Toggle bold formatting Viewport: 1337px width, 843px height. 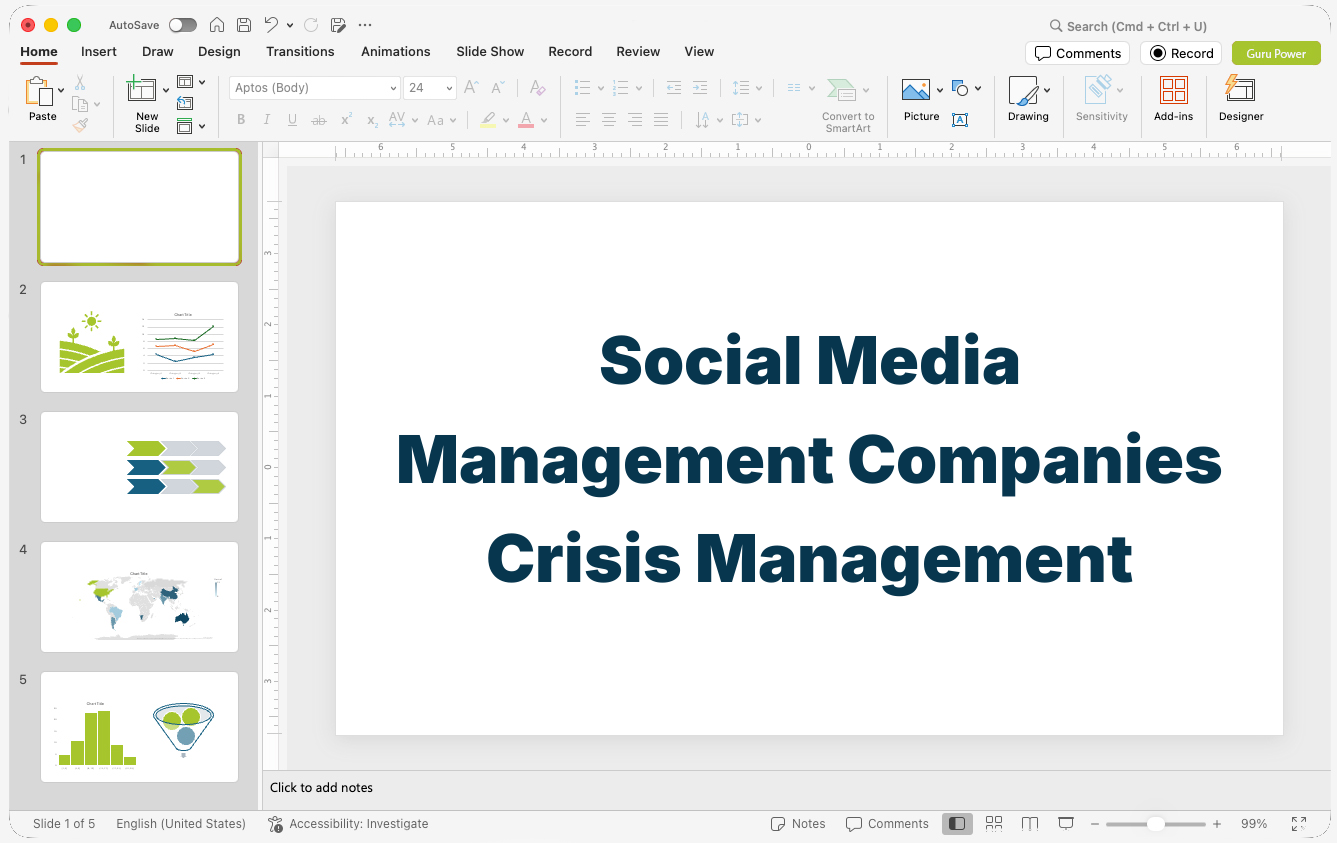(x=241, y=120)
